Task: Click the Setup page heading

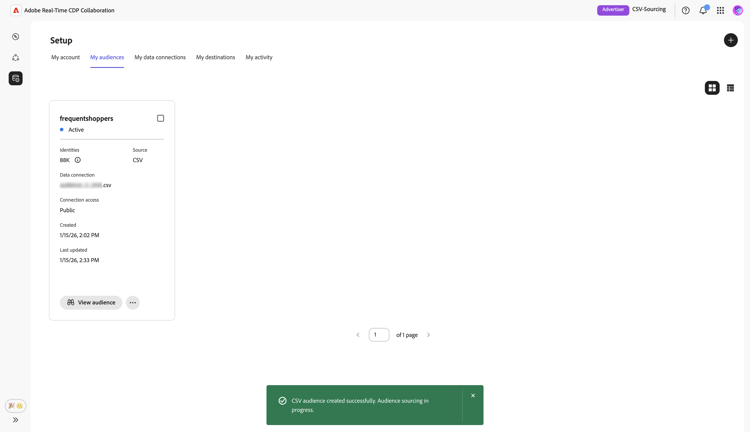Action: tap(61, 41)
